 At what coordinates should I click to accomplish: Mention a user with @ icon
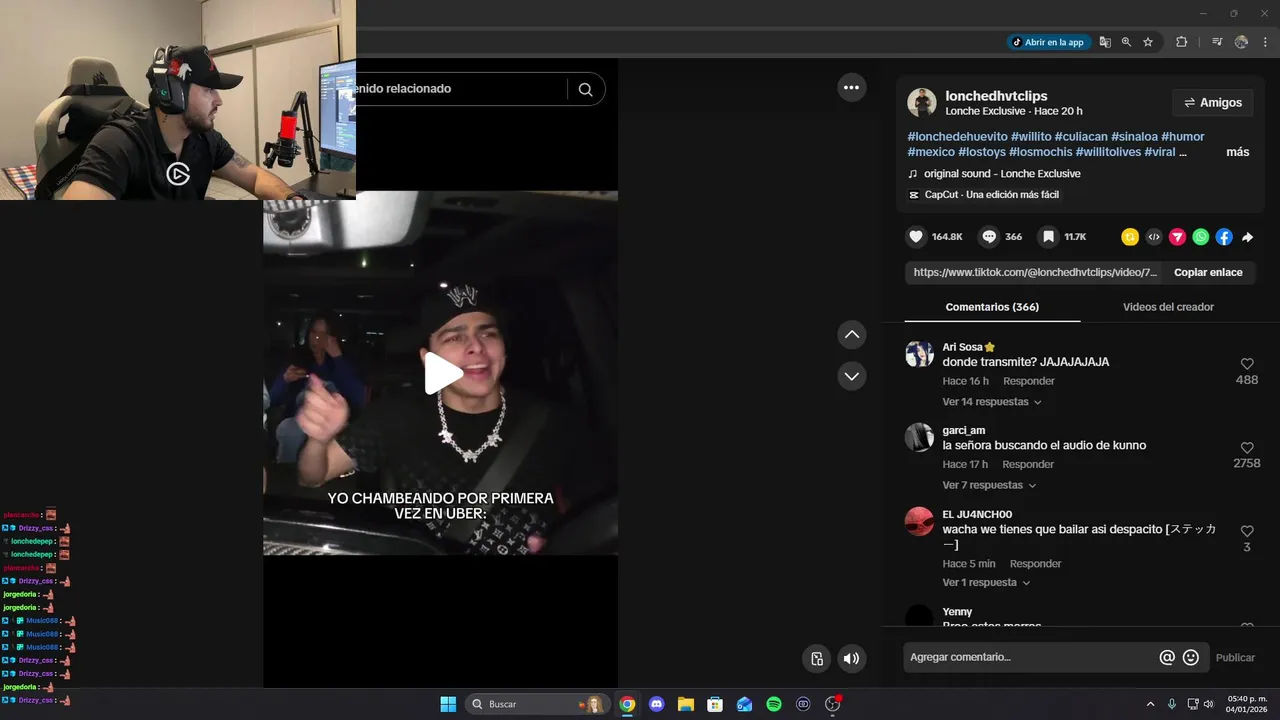[x=1167, y=657]
